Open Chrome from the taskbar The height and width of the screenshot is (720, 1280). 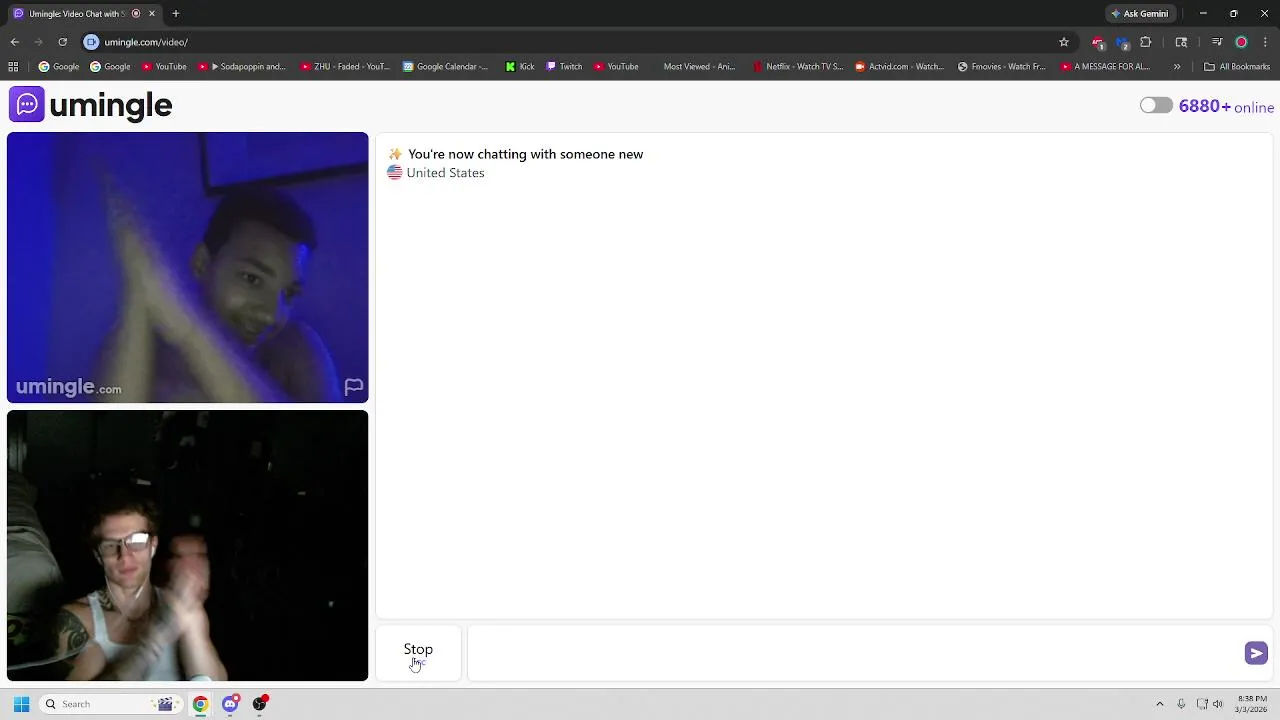point(200,704)
